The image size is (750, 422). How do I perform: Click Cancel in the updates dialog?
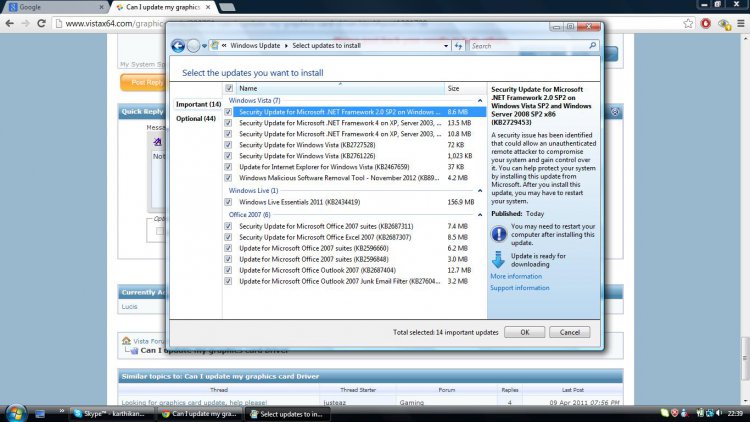click(x=569, y=332)
